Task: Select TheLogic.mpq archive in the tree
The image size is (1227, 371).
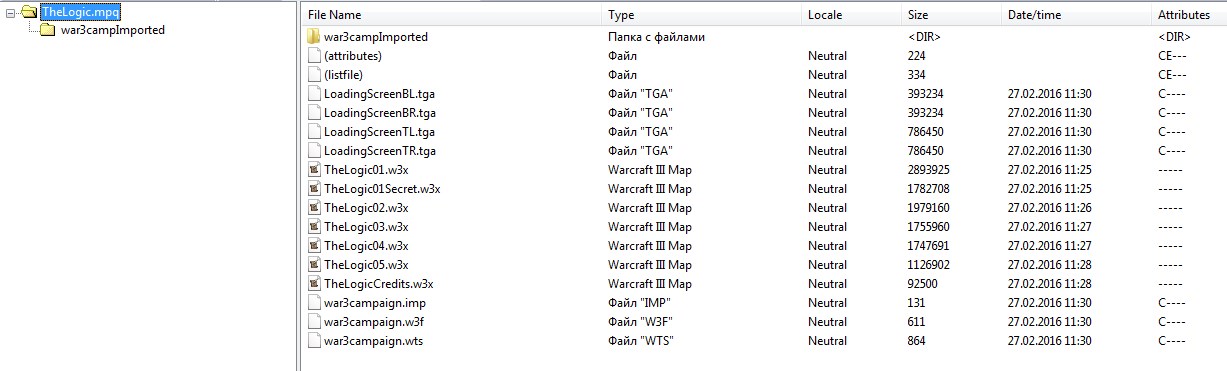Action: pyautogui.click(x=80, y=12)
